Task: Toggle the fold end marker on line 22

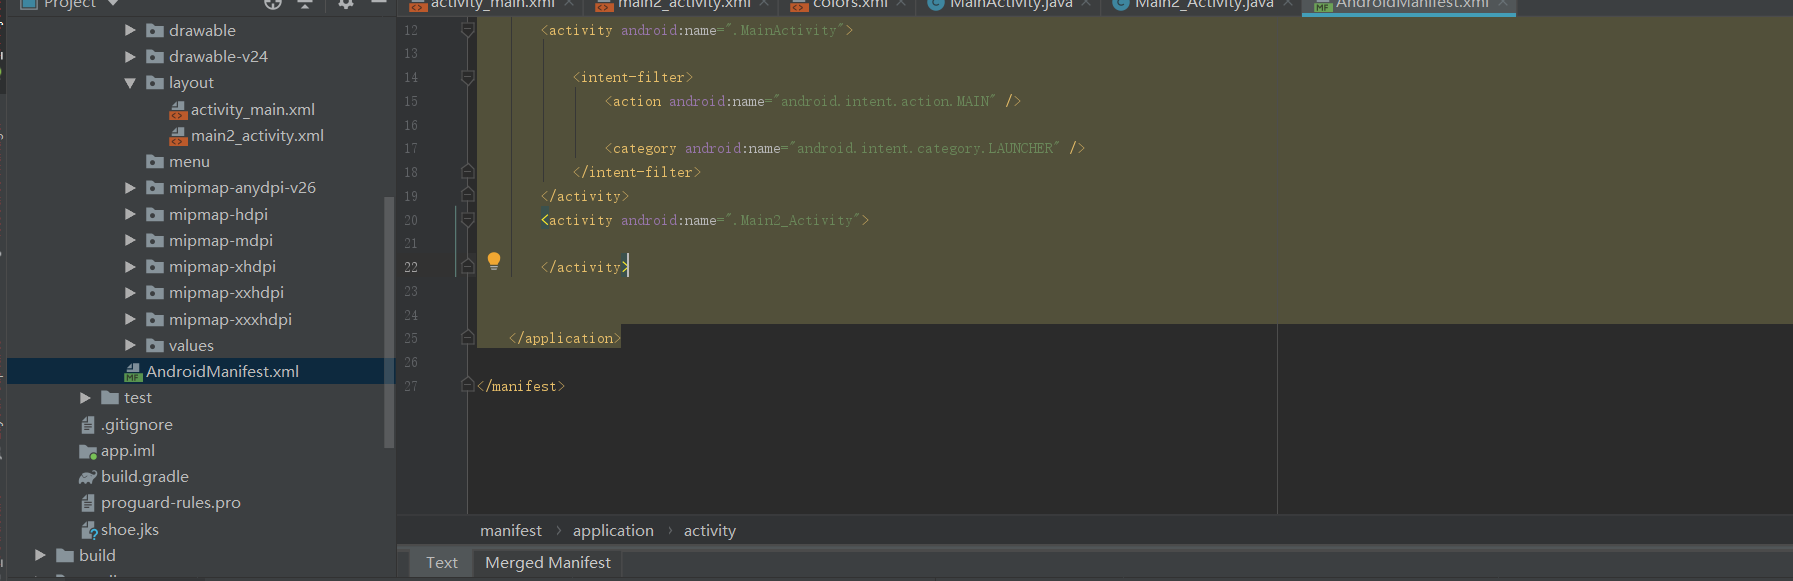Action: click(467, 267)
